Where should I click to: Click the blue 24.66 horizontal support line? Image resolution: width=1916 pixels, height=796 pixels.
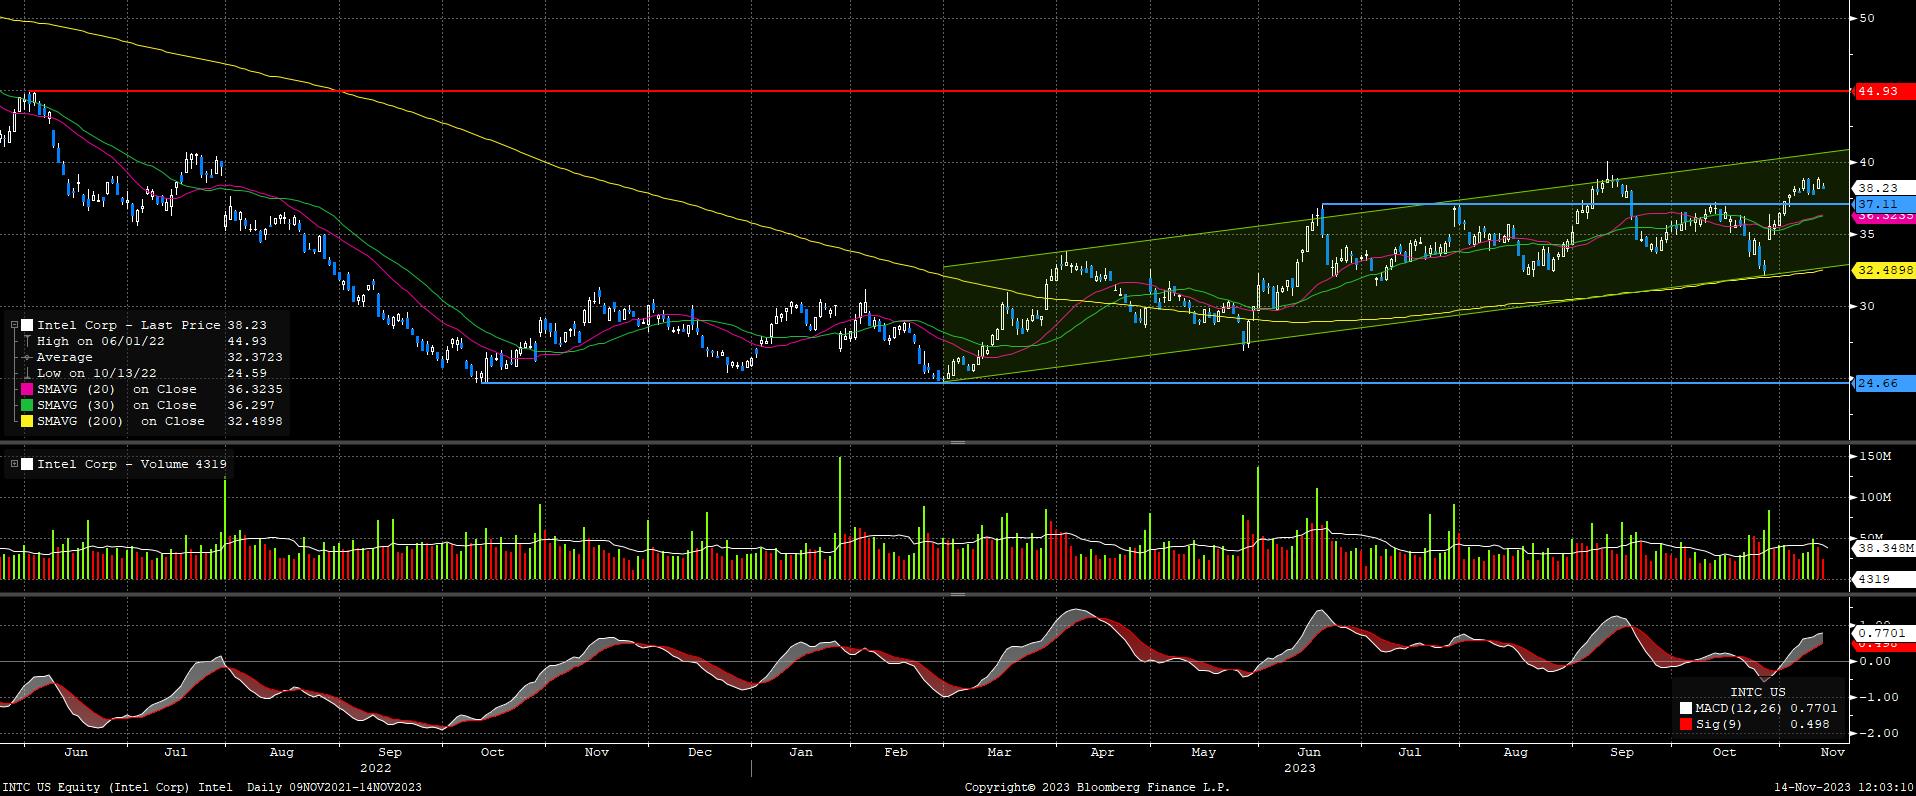(1165, 382)
